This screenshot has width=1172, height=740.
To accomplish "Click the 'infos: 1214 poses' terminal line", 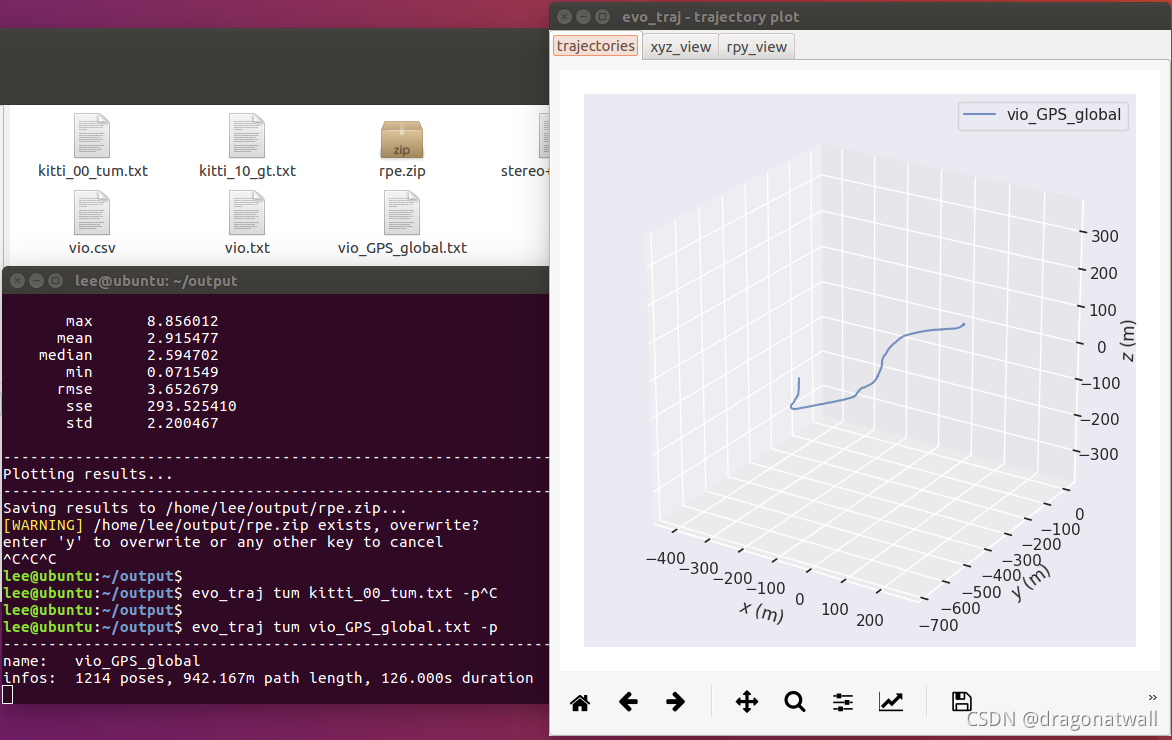I will point(268,679).
